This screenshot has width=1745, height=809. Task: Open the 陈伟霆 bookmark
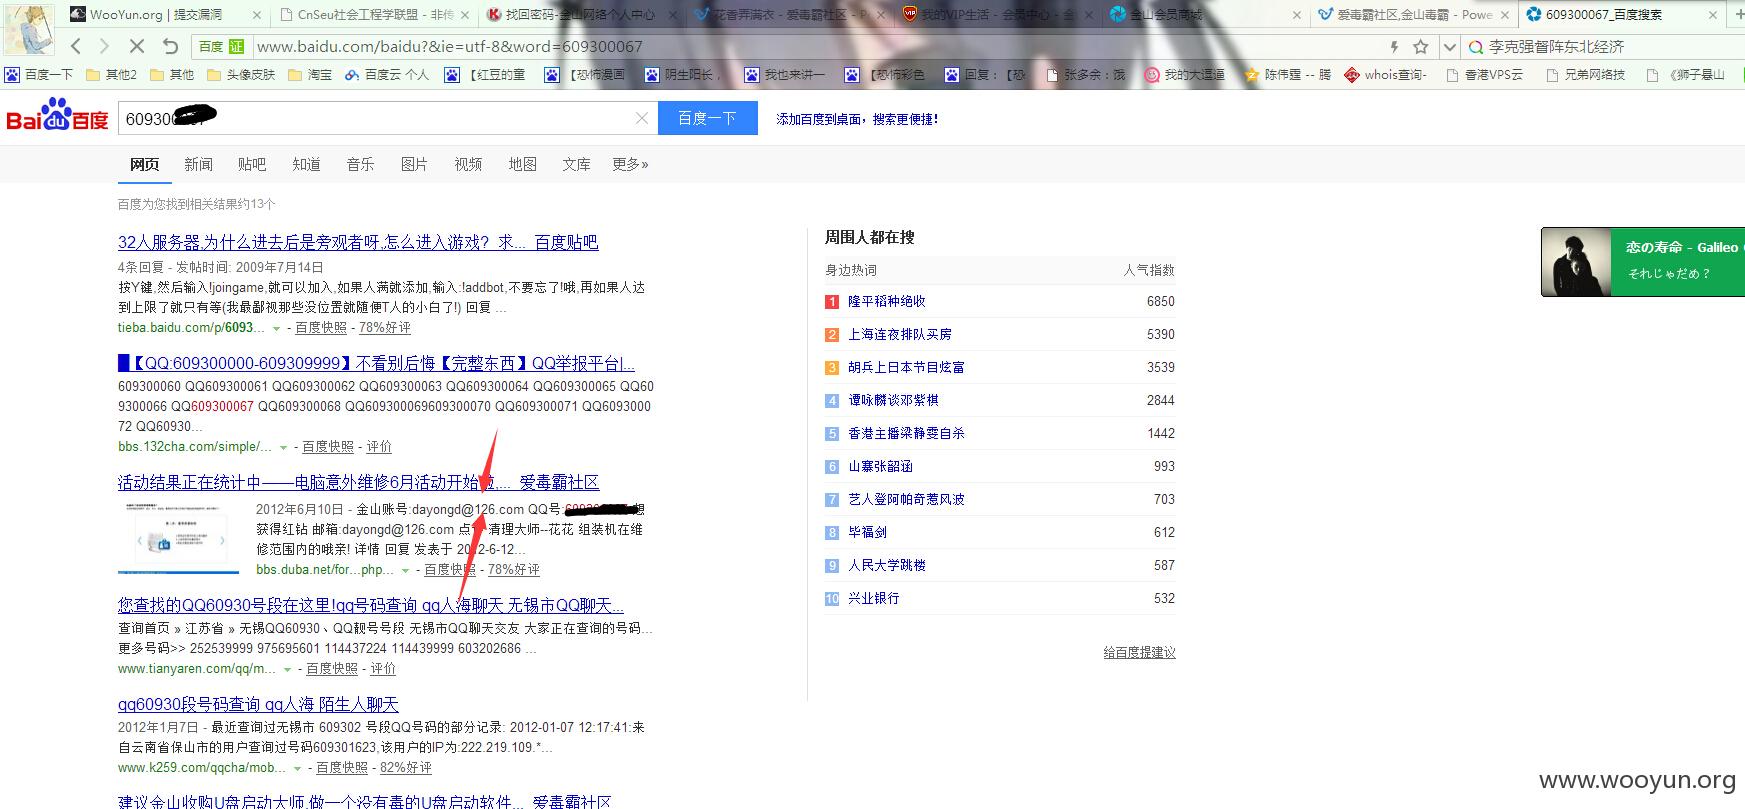coord(1288,75)
